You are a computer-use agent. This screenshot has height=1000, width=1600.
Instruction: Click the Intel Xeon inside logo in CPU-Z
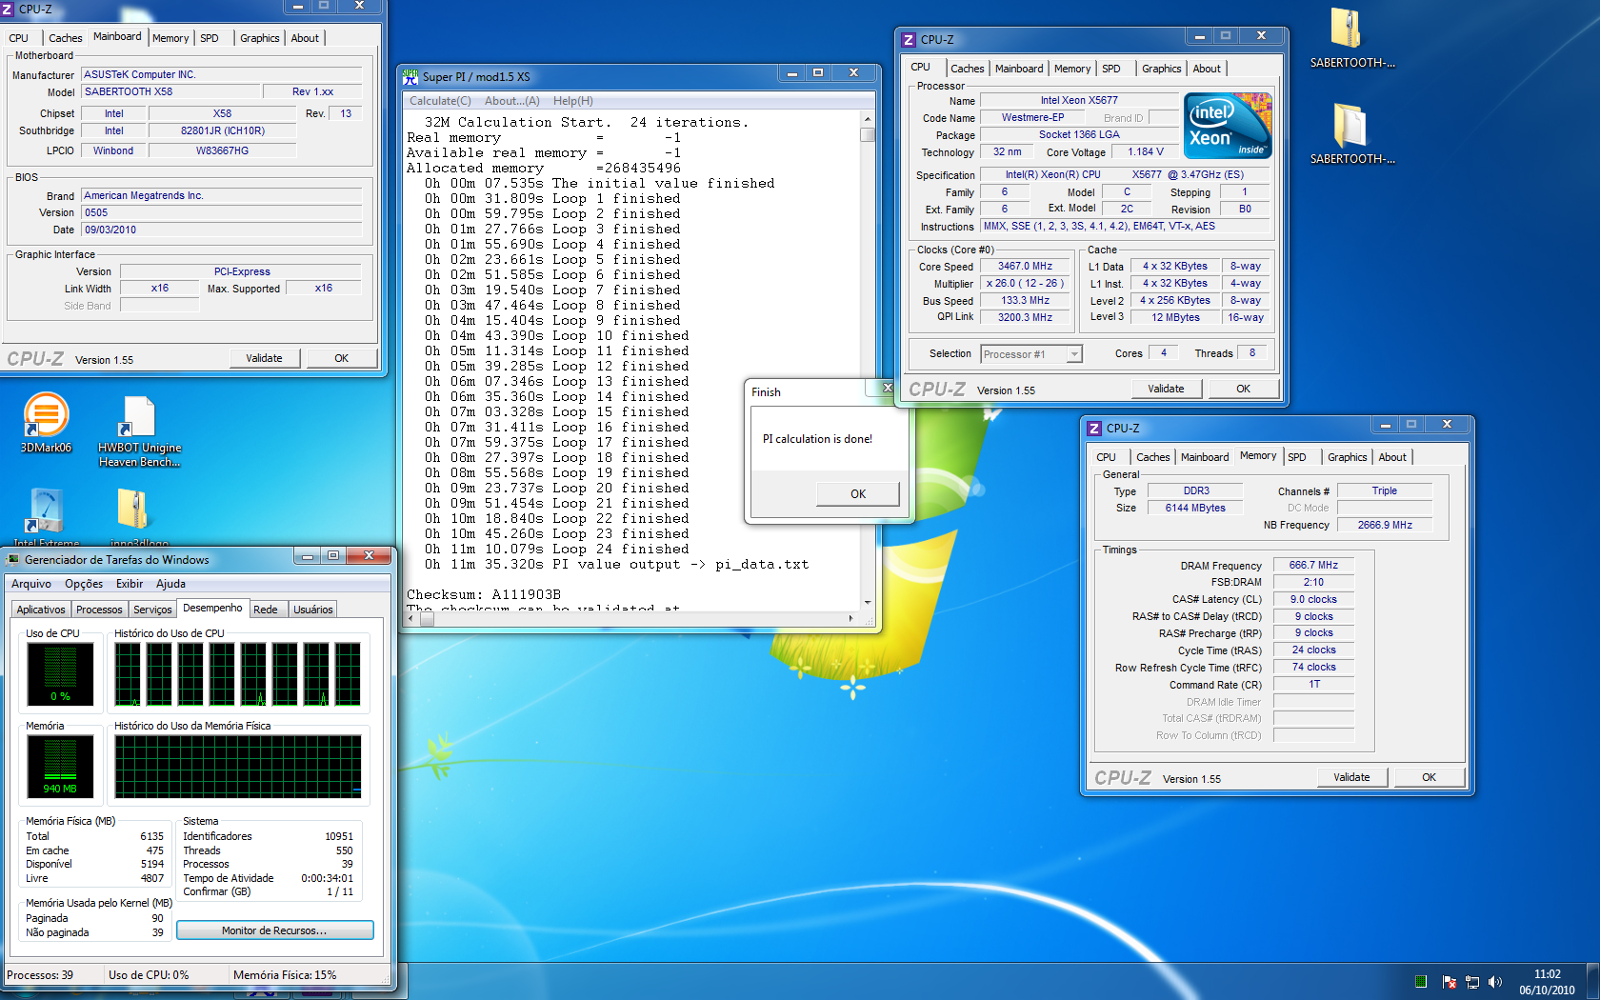click(1227, 125)
